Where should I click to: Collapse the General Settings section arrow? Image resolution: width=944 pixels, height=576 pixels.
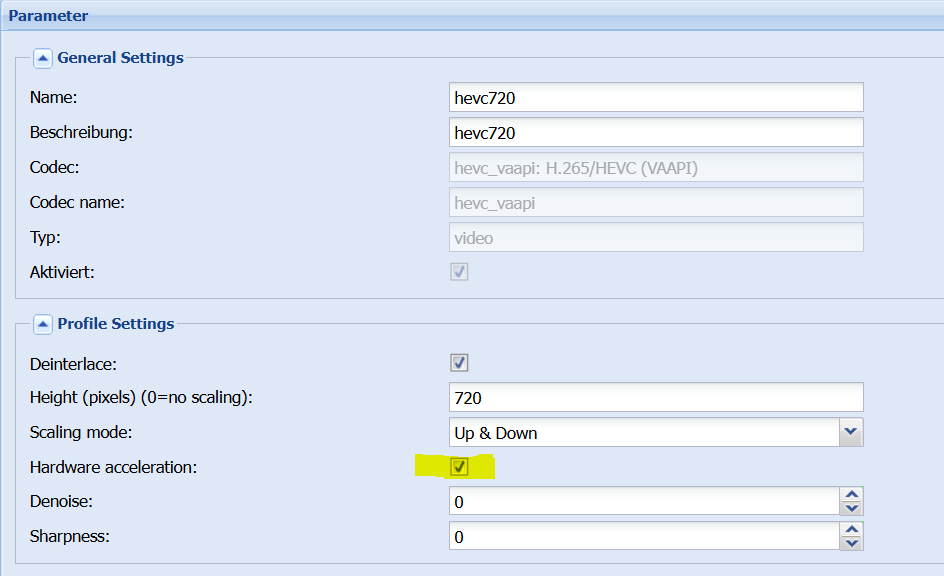42,58
